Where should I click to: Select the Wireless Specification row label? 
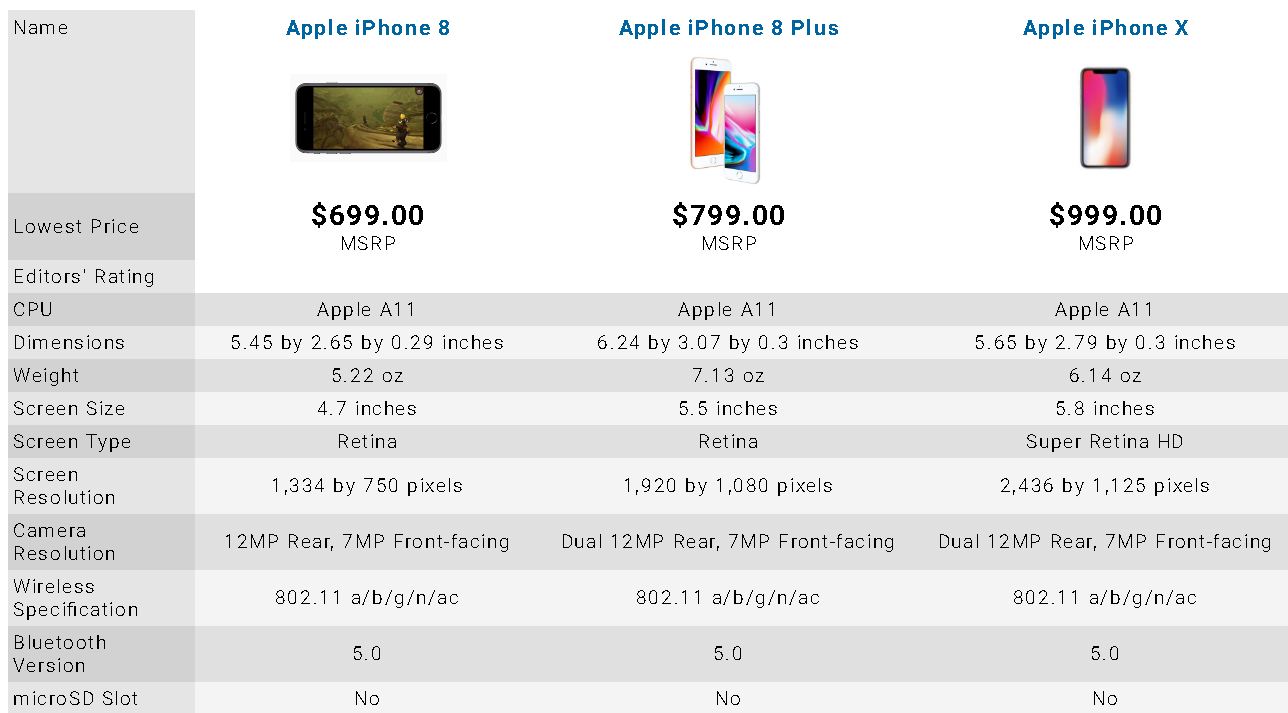pos(76,598)
